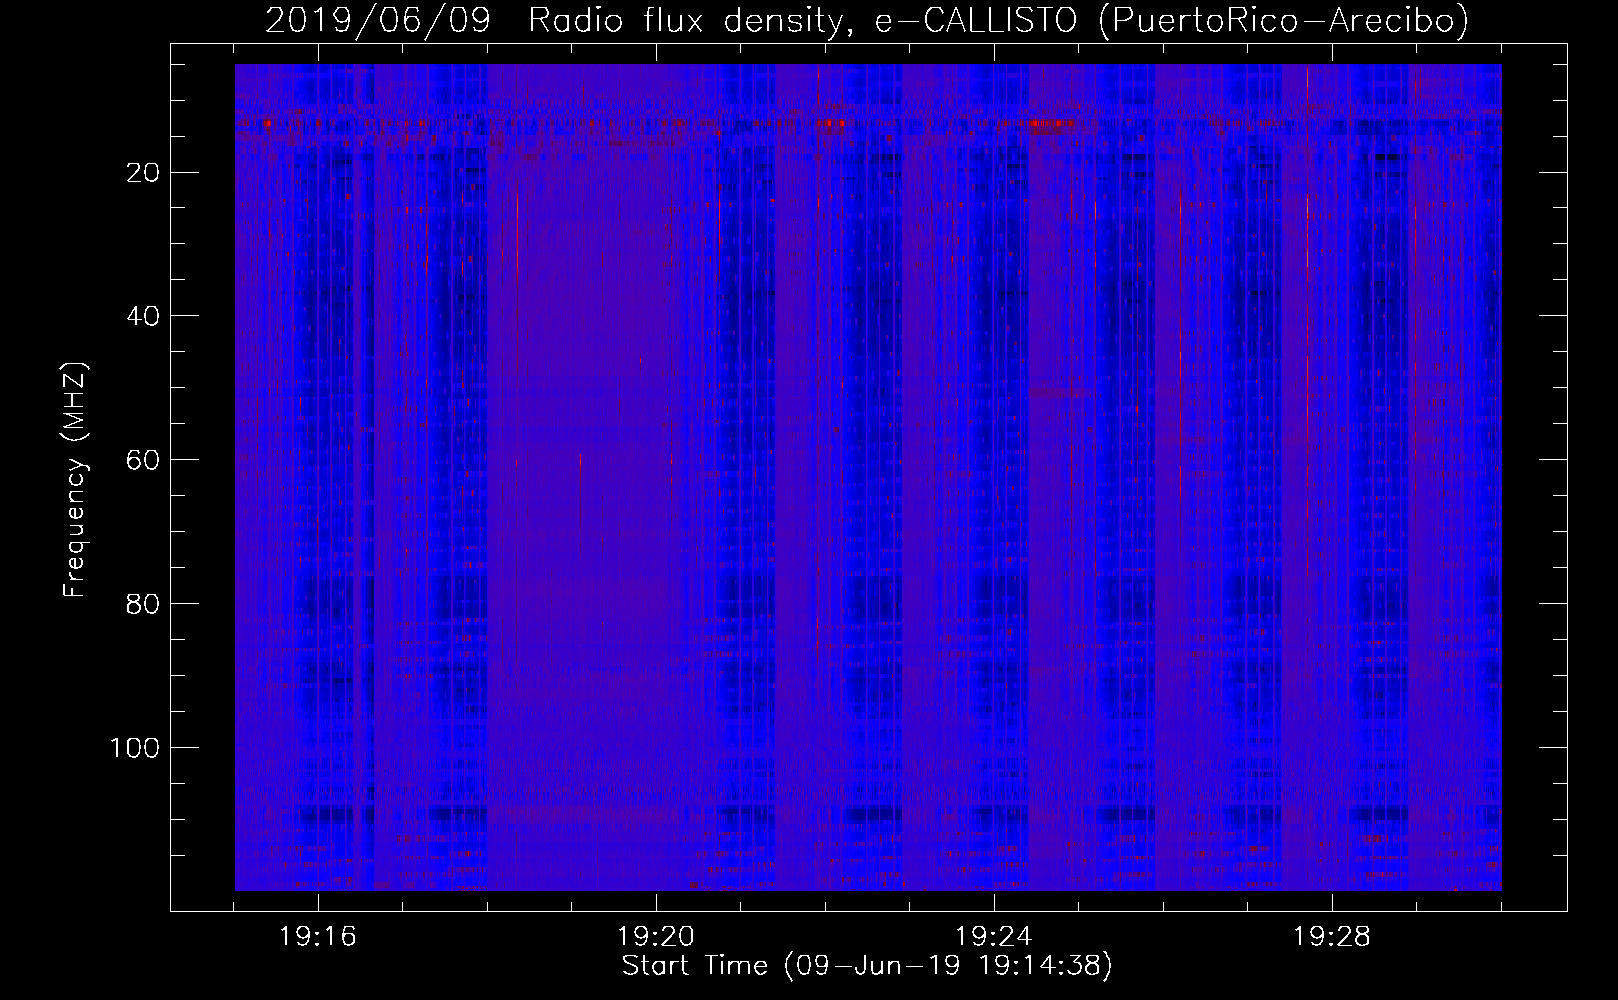Click the 19:16 time tick label
Screen dimensions: 1618x1000
tap(318, 937)
